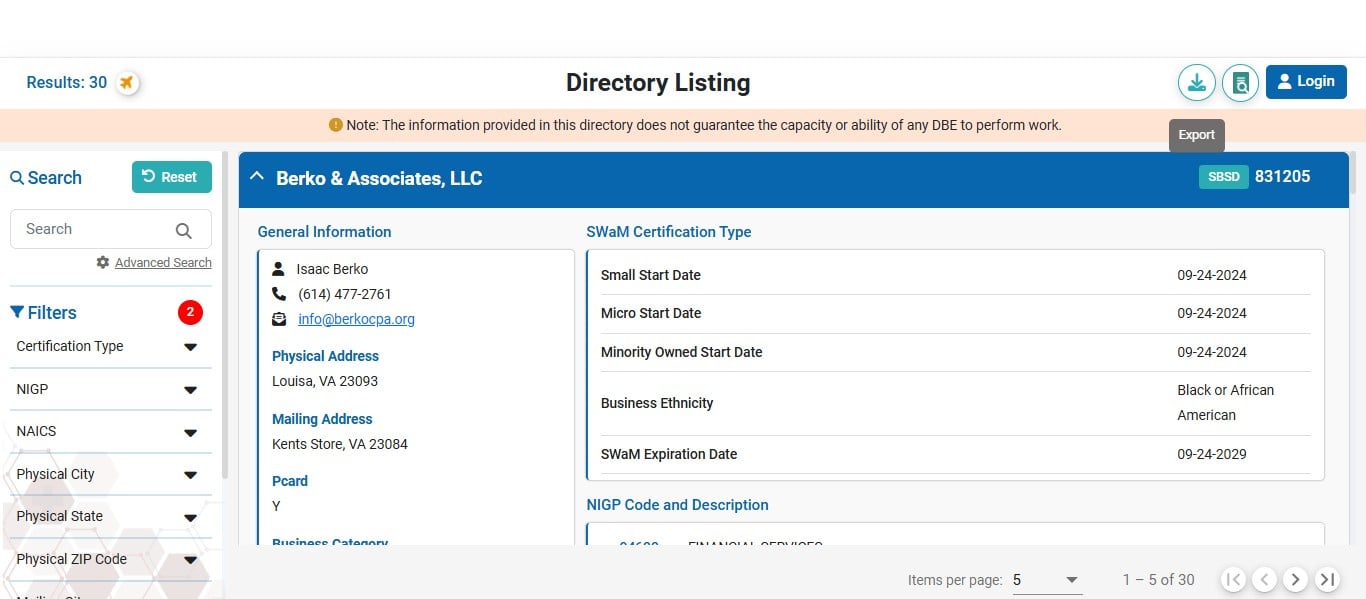Click the Results: 30 text
Screen dimensions: 1366x599
point(66,83)
